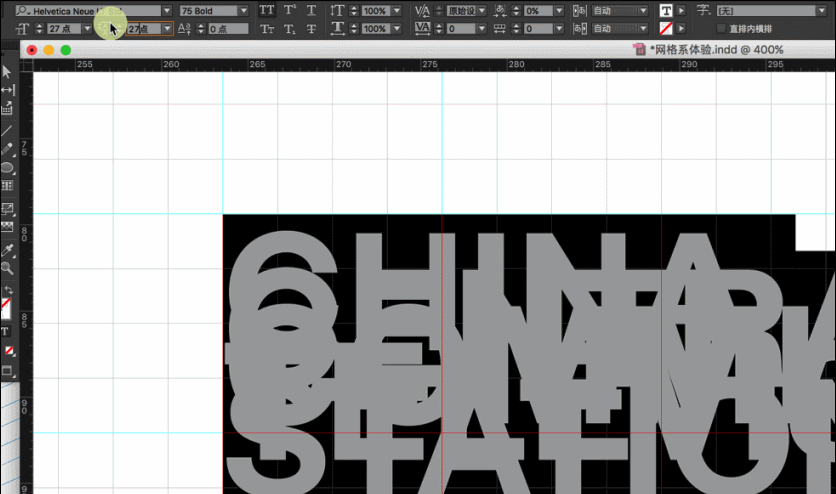Click the vertical scale icon

337,10
